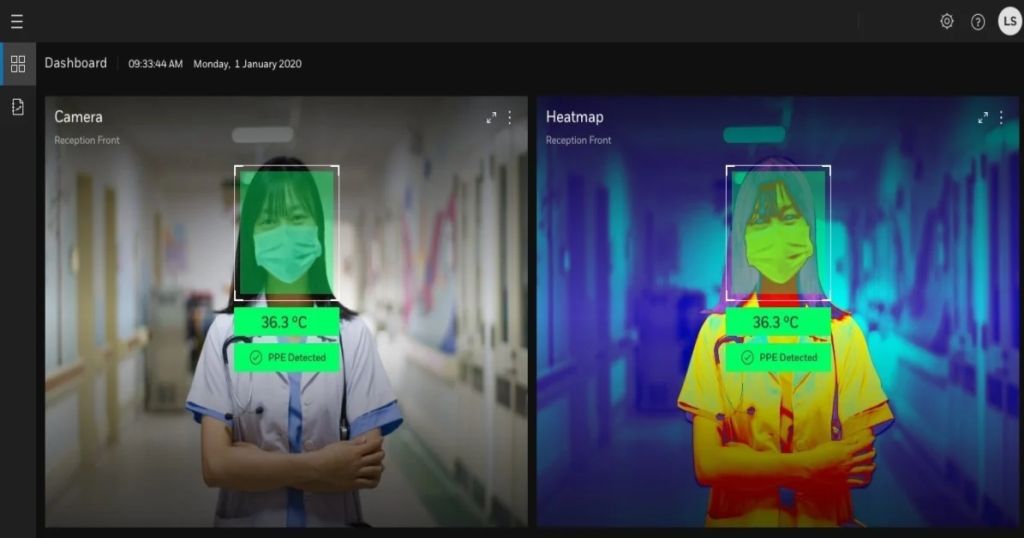Click Reception Front under Camera
1024x538 pixels.
(87, 140)
